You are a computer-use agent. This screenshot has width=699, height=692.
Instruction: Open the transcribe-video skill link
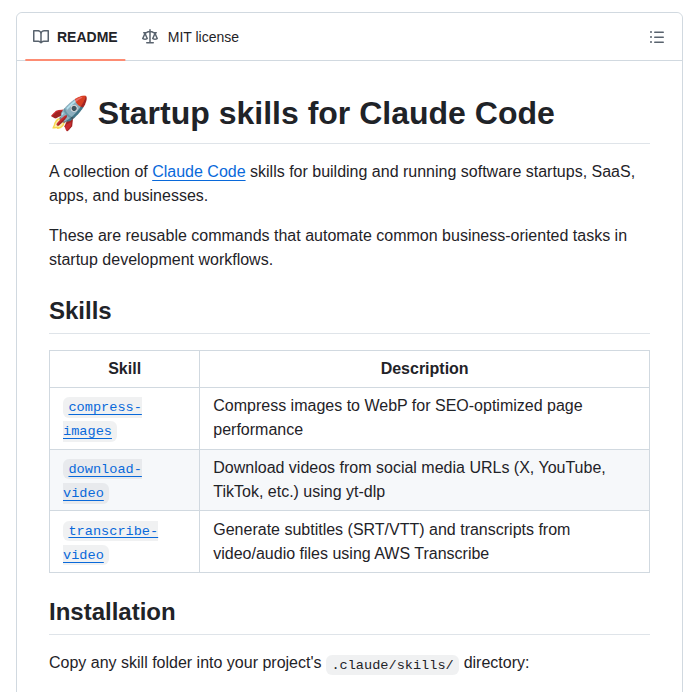tap(110, 543)
